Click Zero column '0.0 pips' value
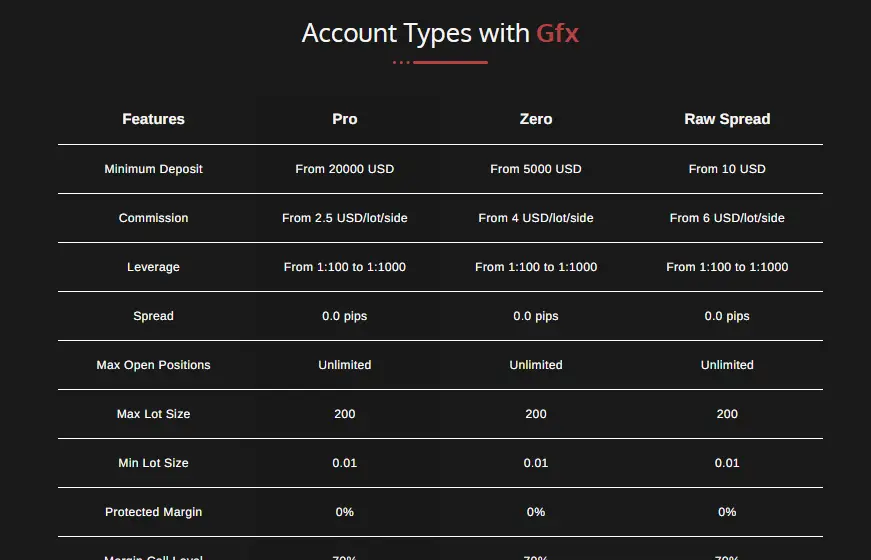This screenshot has width=871, height=560. (535, 316)
